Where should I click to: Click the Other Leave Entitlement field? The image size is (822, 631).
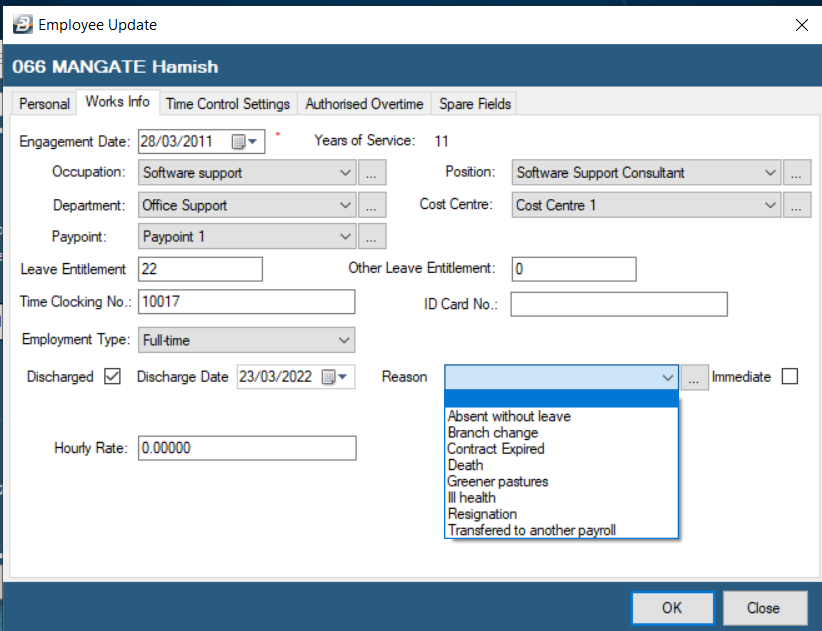[574, 269]
